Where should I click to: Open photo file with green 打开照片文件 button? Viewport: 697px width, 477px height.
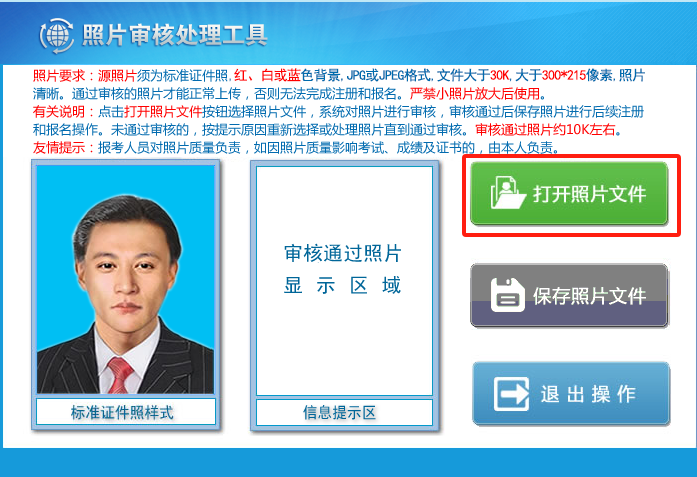[x=569, y=193]
